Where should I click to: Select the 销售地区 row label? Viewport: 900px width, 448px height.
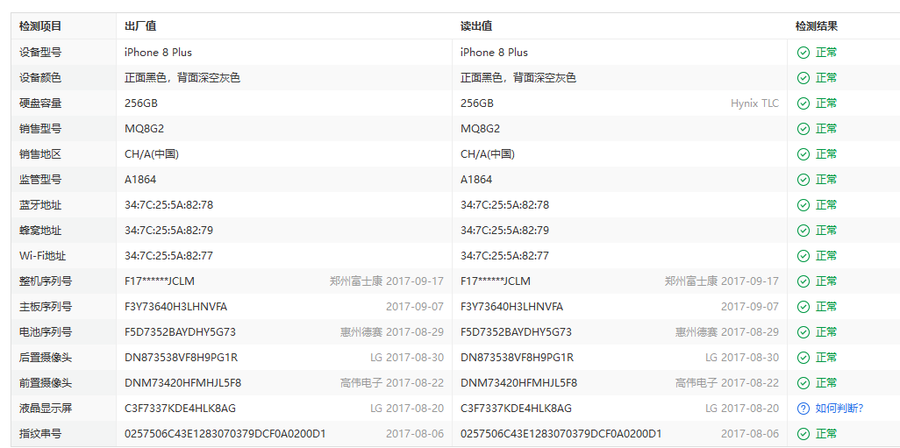click(40, 154)
